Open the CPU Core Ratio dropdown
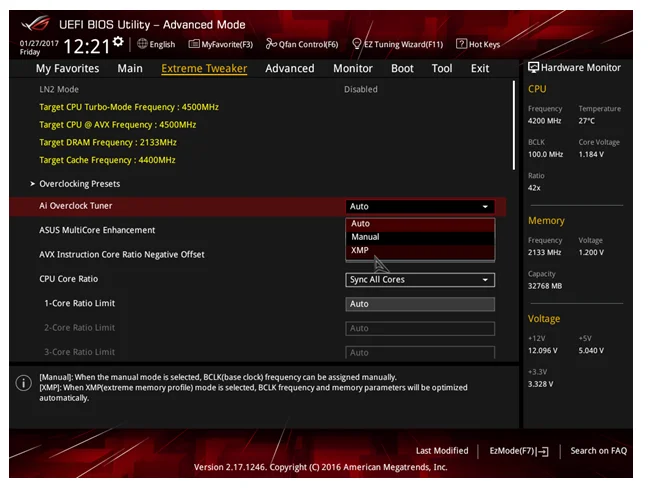The height and width of the screenshot is (489, 651). click(420, 280)
